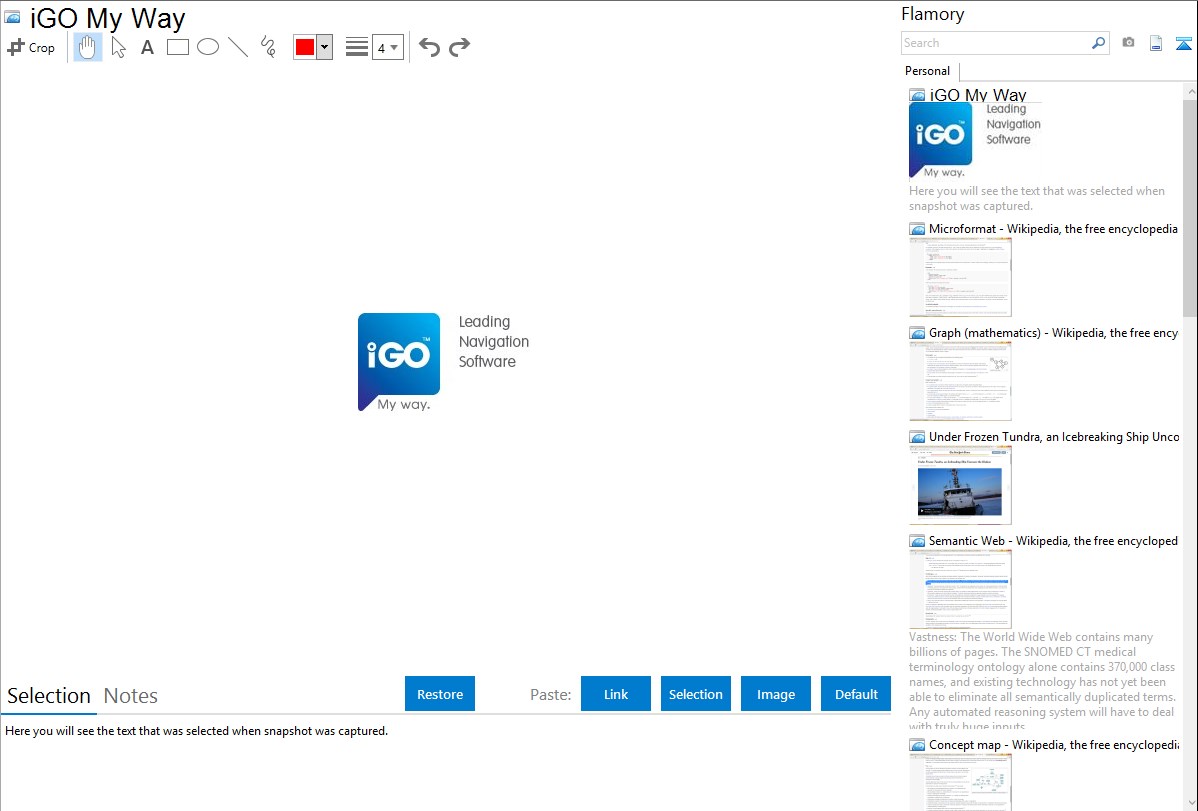This screenshot has width=1198, height=811.
Task: Click the Paste Selection button
Action: coord(695,694)
